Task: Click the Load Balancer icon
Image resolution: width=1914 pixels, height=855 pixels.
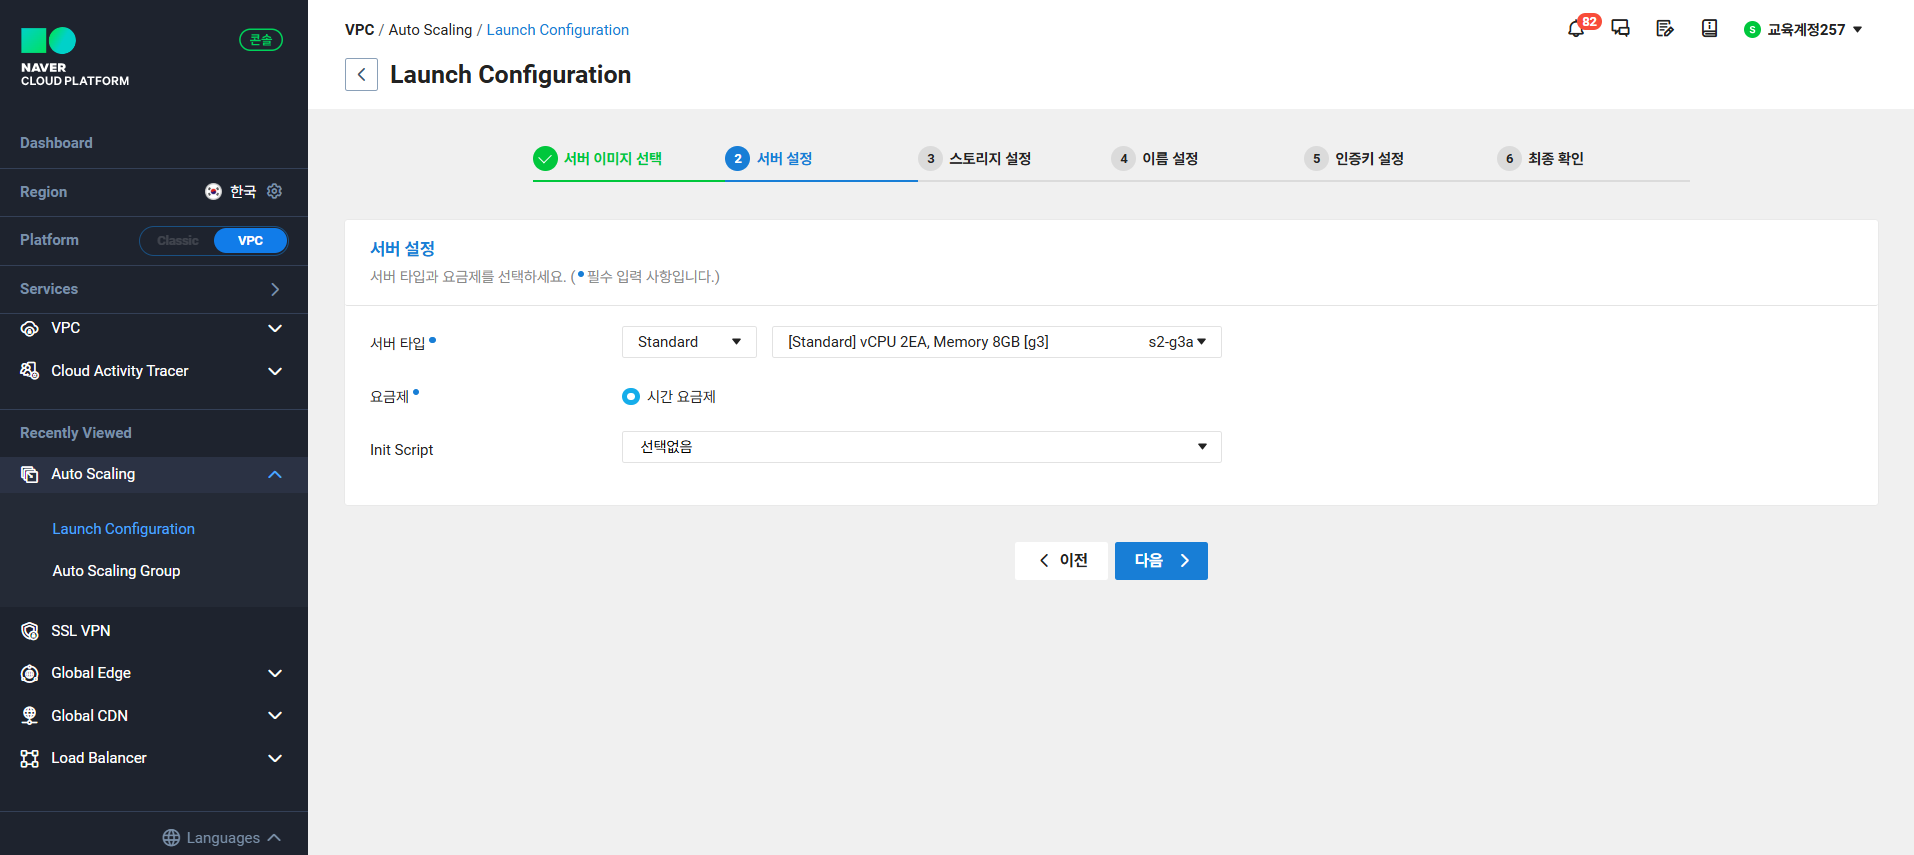Action: point(30,758)
